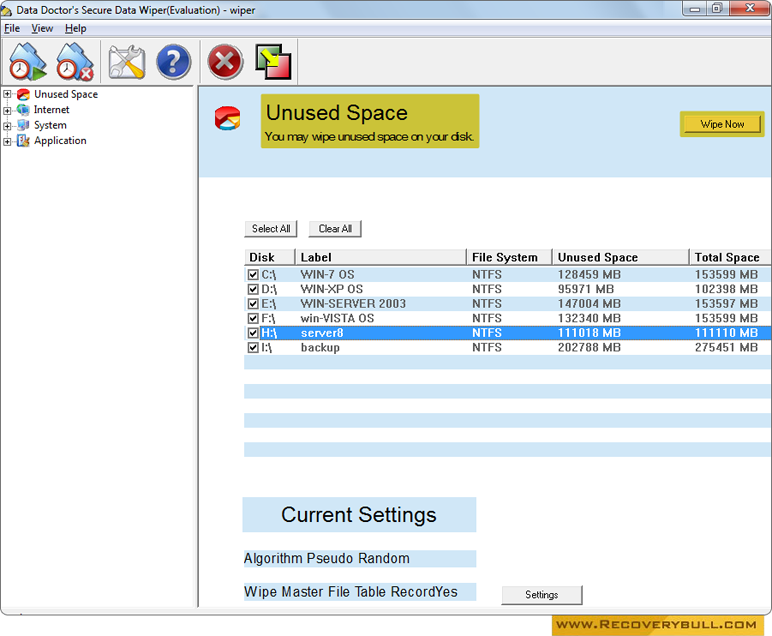
Task: Open the Settings button
Action: click(x=542, y=595)
